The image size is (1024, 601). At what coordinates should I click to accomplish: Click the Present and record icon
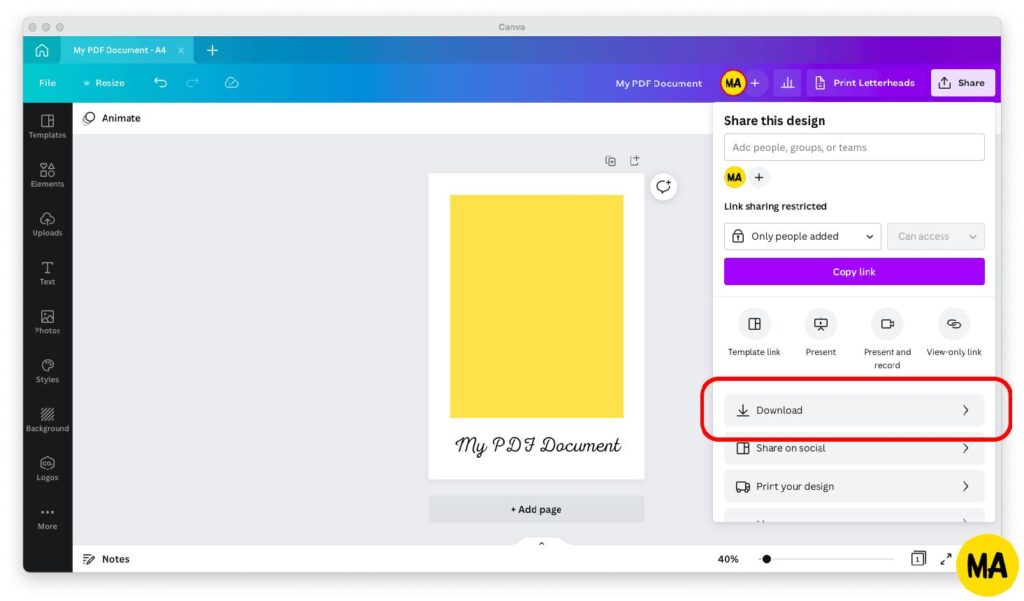point(887,324)
